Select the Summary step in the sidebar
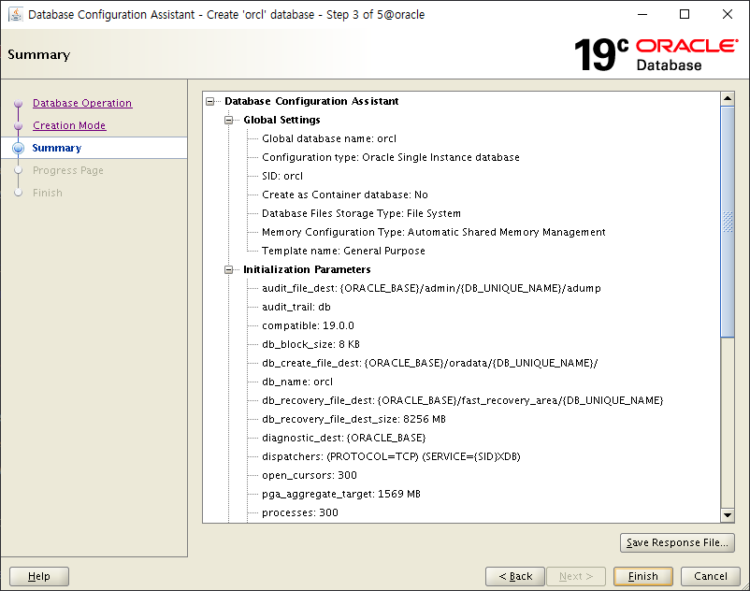This screenshot has height=591, width=750. click(57, 148)
